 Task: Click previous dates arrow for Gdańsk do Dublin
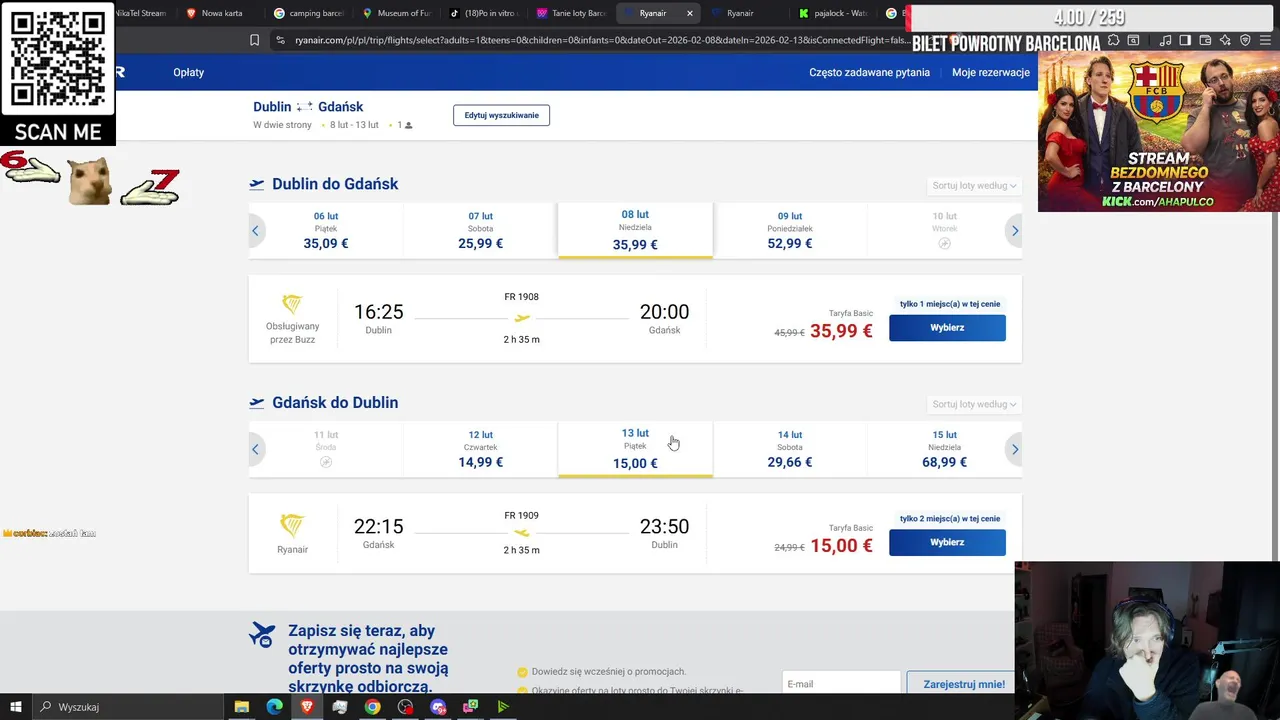pyautogui.click(x=255, y=449)
